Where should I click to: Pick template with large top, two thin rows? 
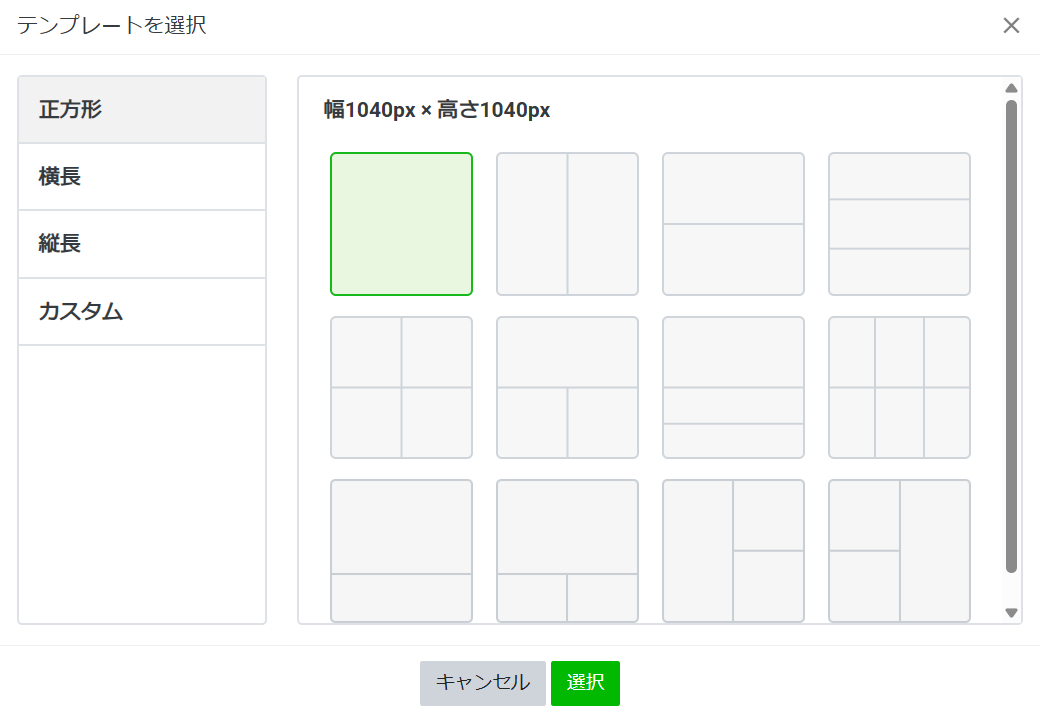coord(733,387)
